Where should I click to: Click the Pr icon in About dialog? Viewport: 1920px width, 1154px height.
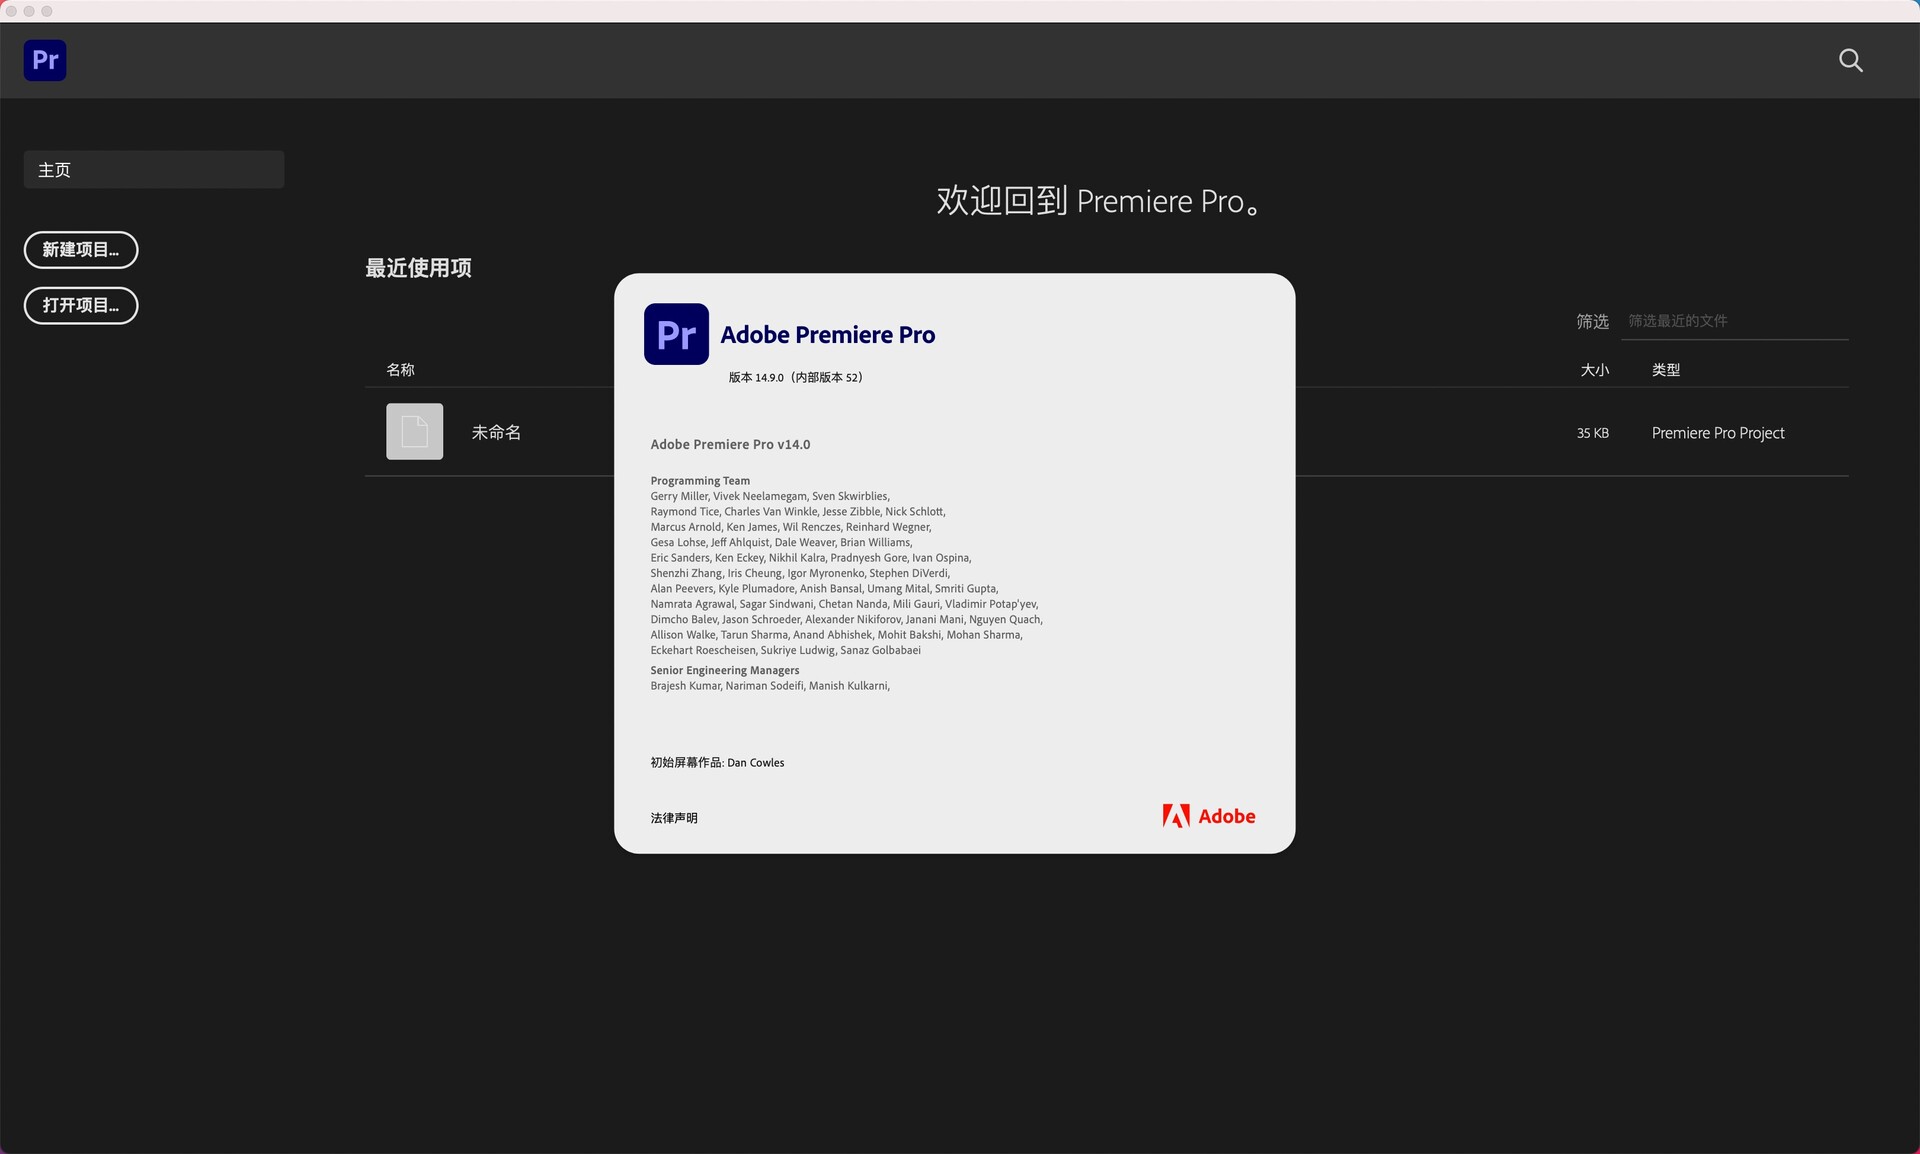tap(676, 334)
